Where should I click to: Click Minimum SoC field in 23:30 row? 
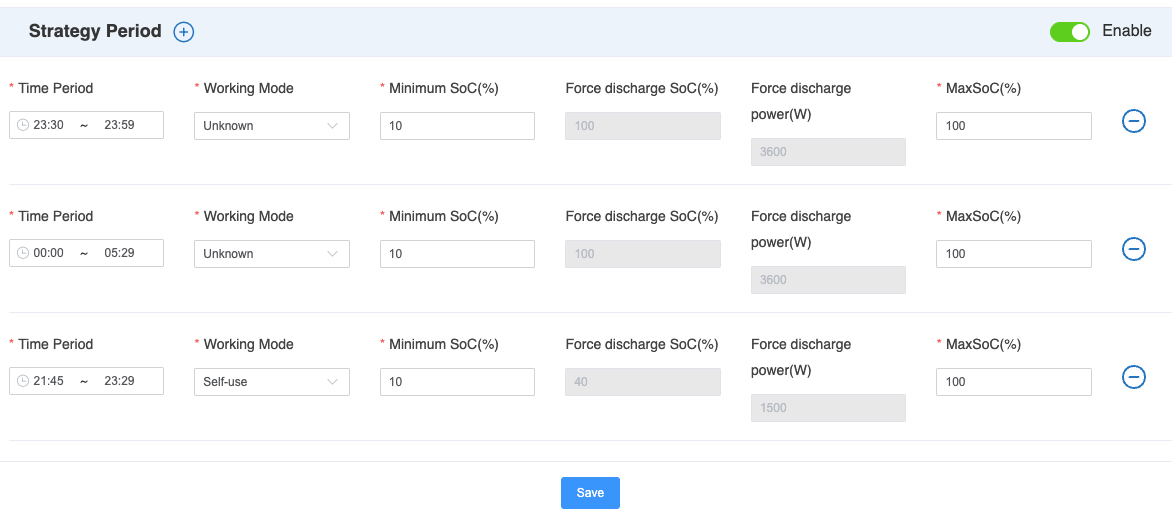pos(457,126)
